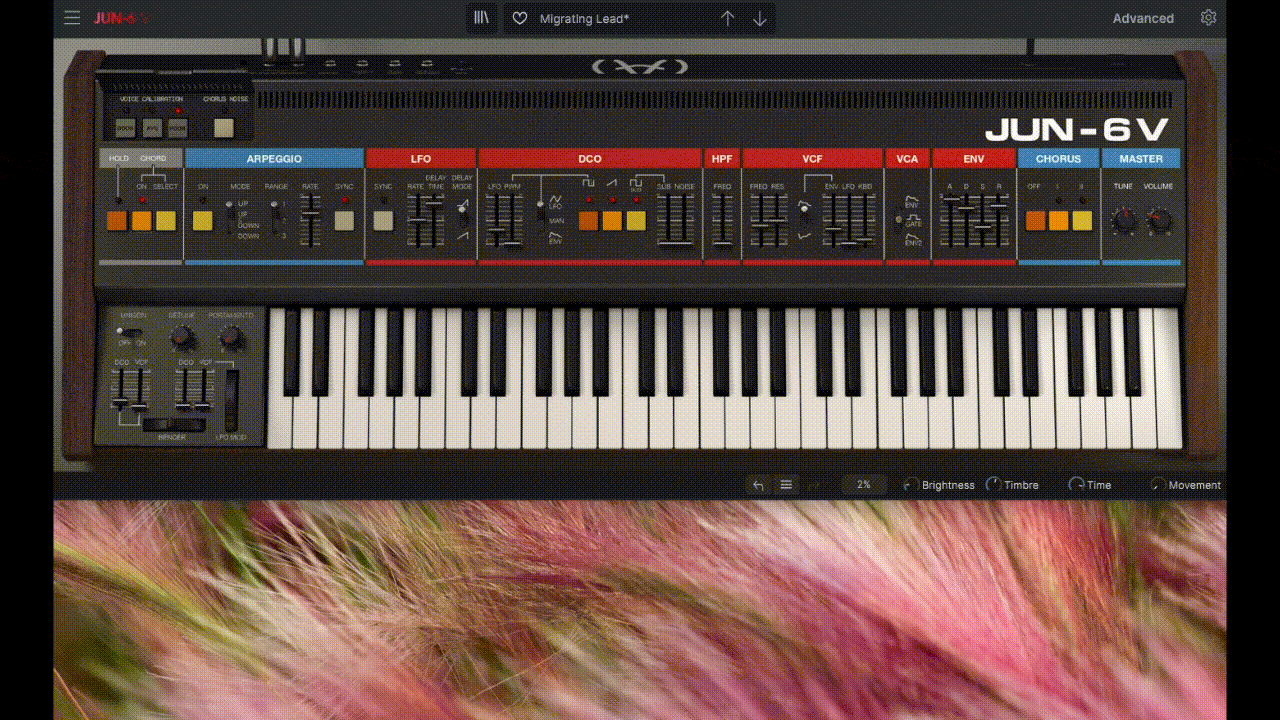This screenshot has height=720, width=1280.
Task: Toggle the Chorus Noise button
Action: pos(223,128)
